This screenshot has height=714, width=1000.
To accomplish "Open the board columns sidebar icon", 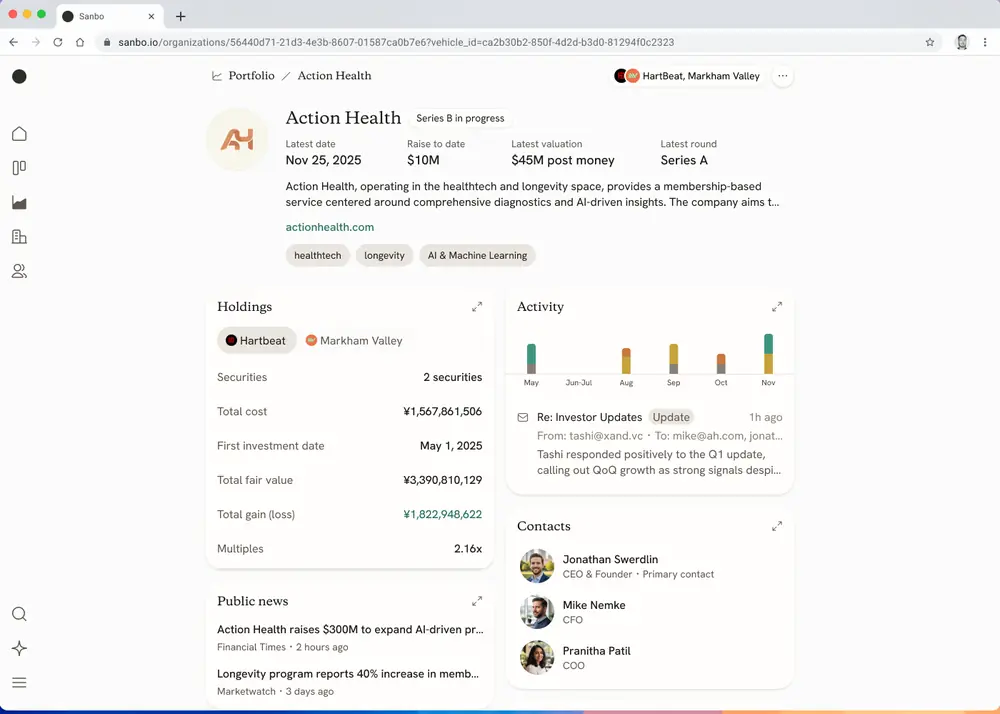I will click(x=19, y=168).
